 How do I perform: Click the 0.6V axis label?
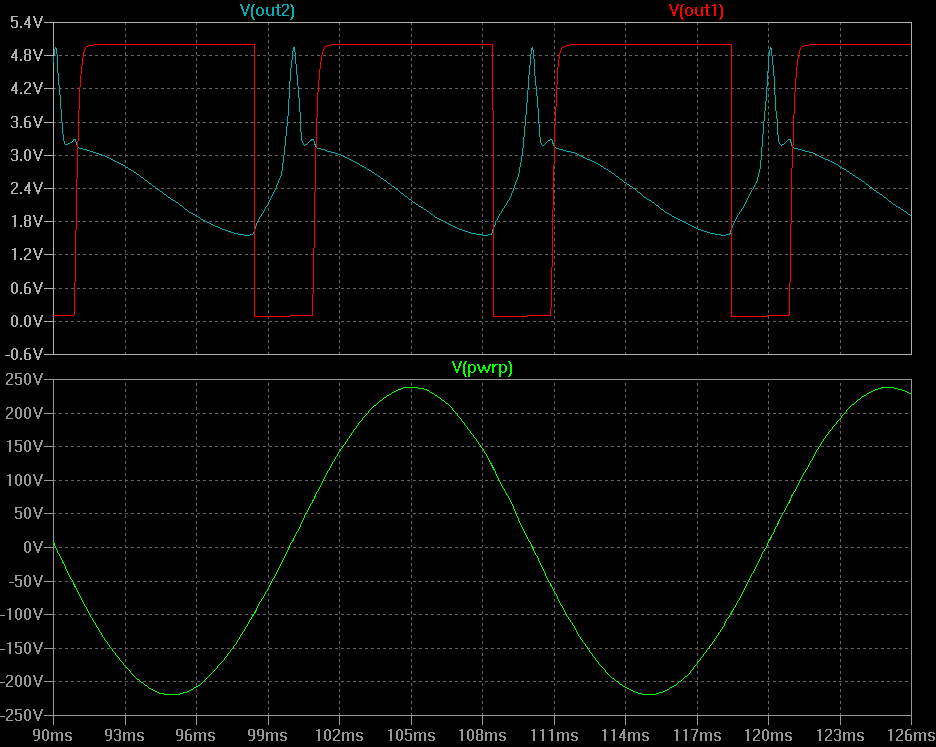(27, 288)
